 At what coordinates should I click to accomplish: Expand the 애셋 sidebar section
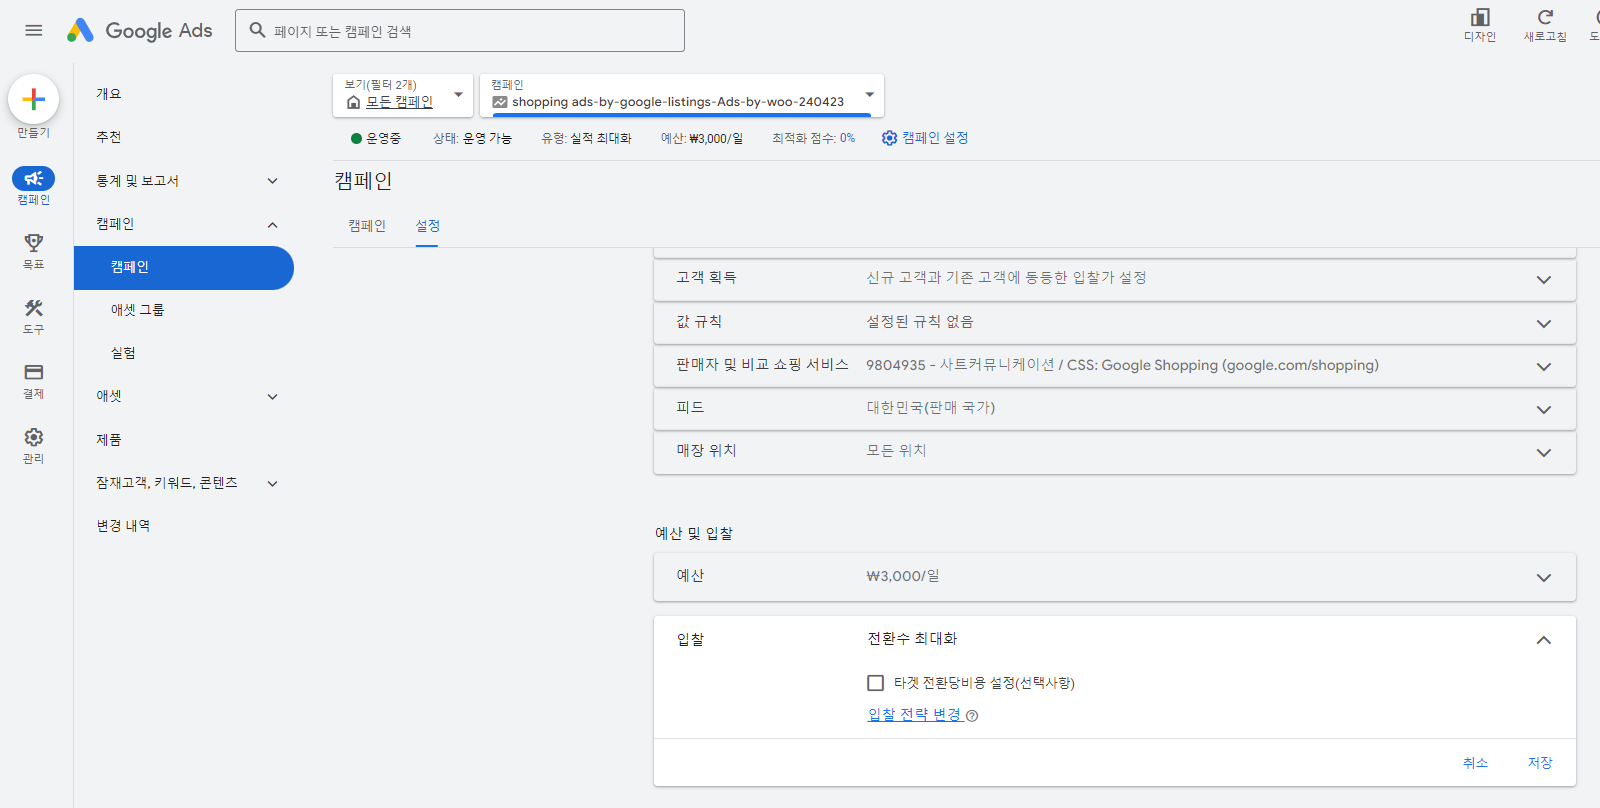pos(273,397)
